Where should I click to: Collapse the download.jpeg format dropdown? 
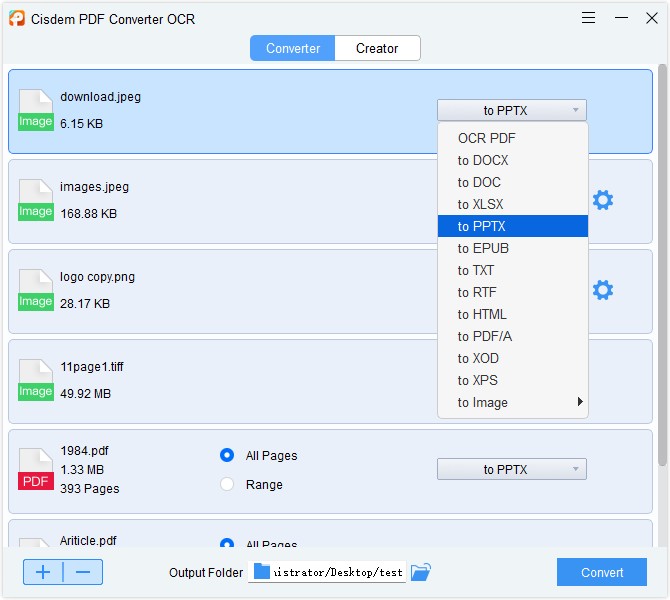[x=511, y=110]
